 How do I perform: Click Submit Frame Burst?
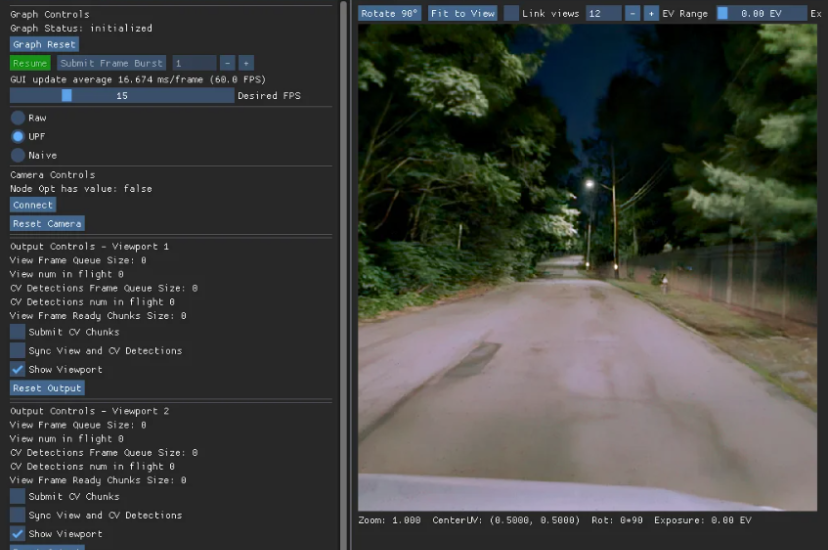coord(111,63)
